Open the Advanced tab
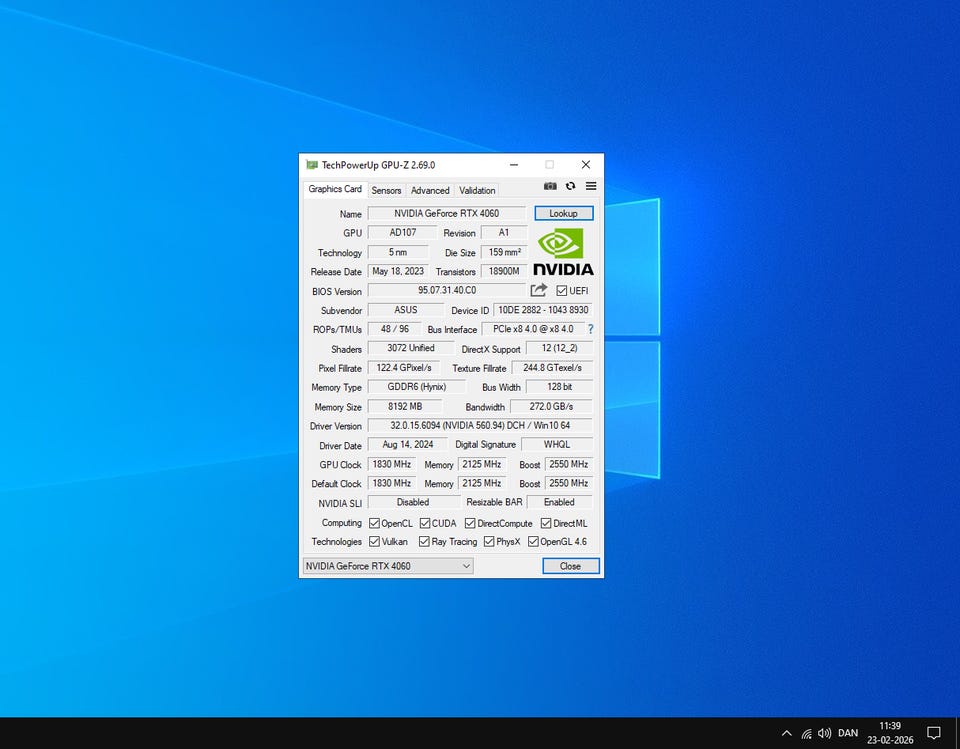The height and width of the screenshot is (749, 960). 430,190
